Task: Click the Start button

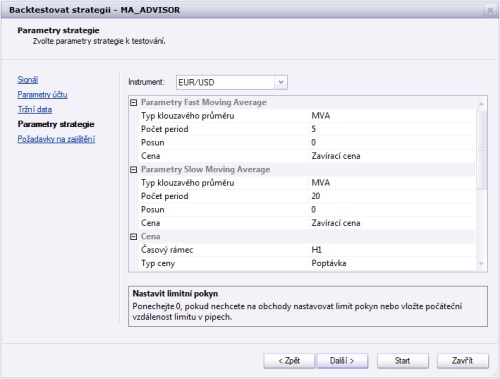Action: 403,361
